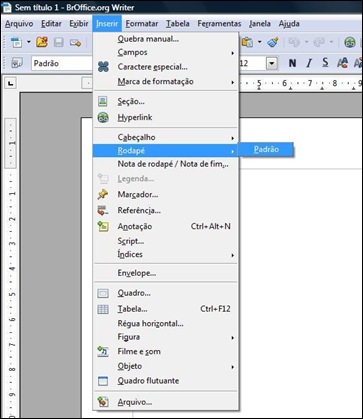Click the Hyperlink globe icon in toolbar
Viewport: 363px width, 419px height.
[350, 42]
